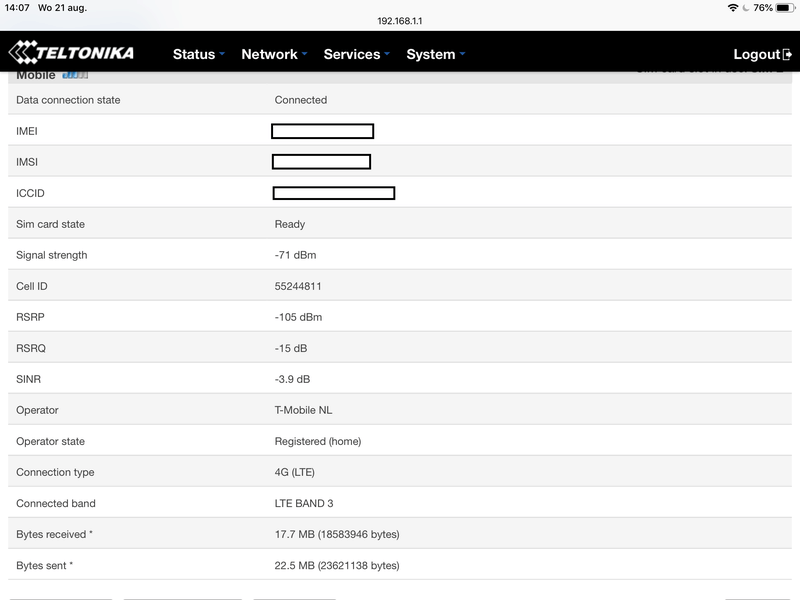Select the '4G (LTE)' connection type

click(294, 472)
